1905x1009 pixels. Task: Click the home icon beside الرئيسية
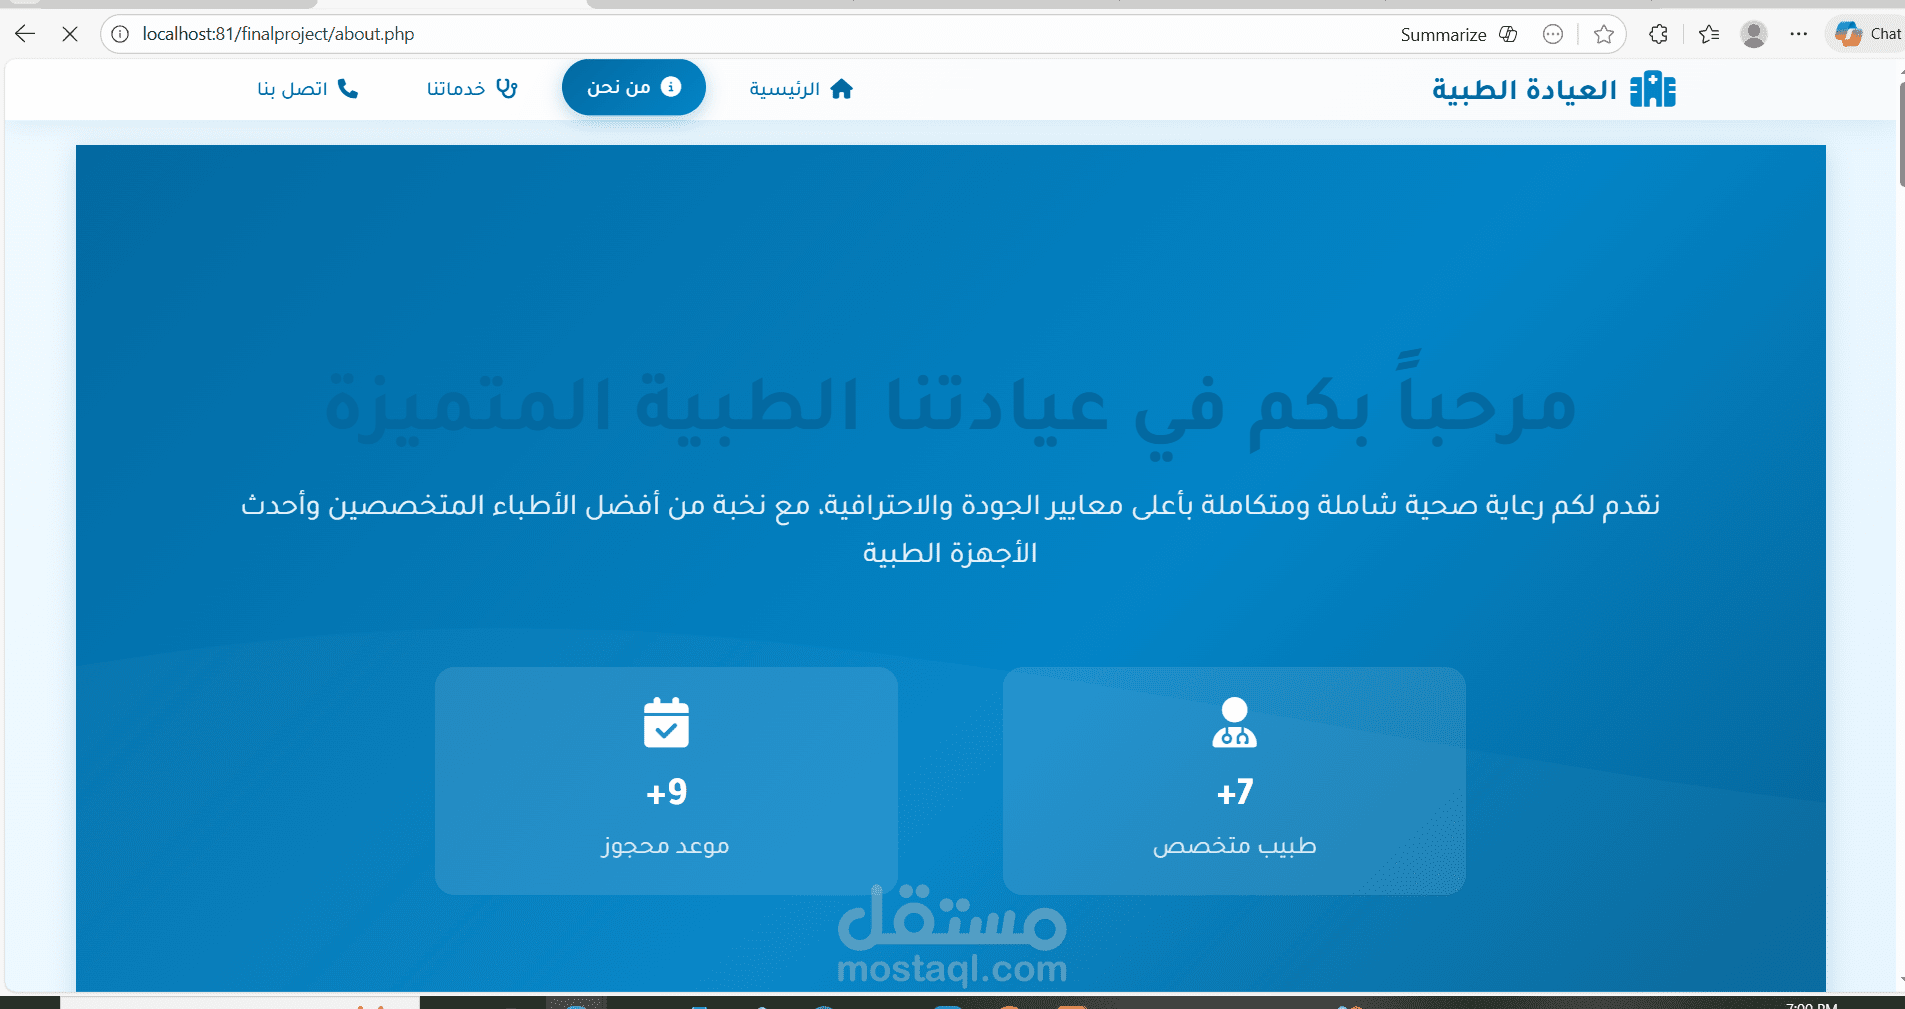pyautogui.click(x=842, y=89)
